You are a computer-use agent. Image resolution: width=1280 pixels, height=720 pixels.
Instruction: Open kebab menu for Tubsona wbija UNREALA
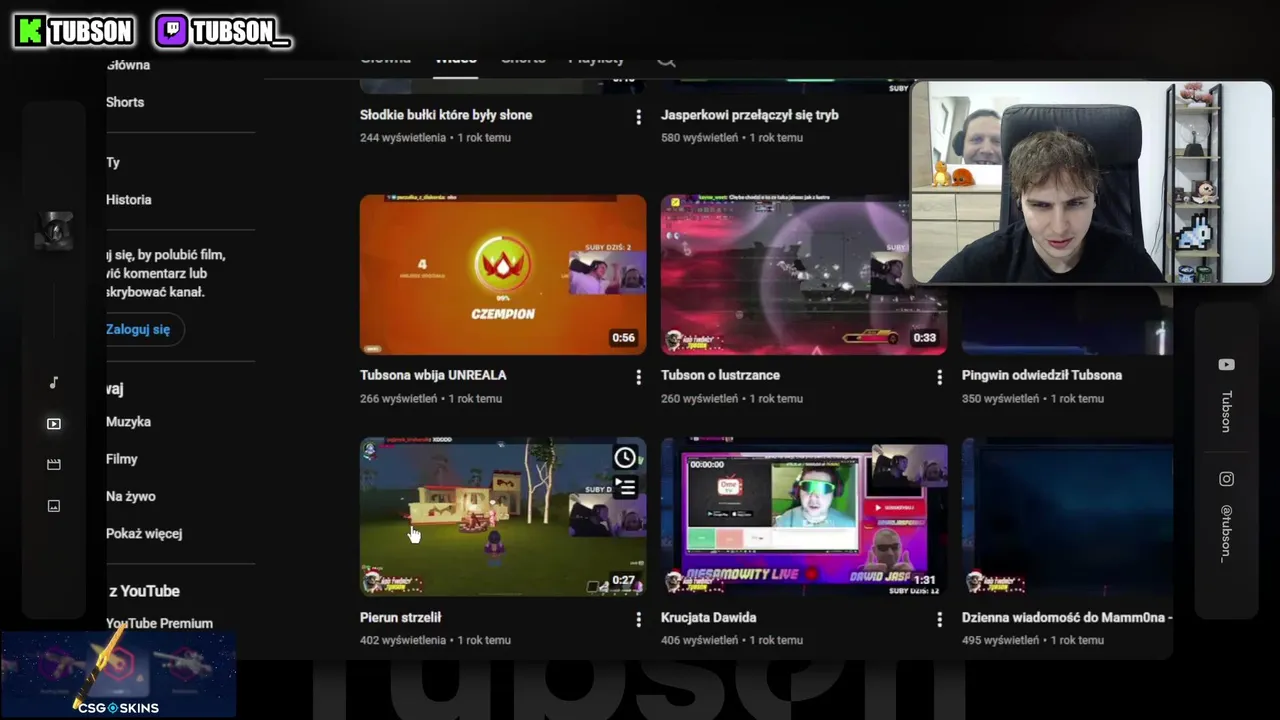point(638,377)
